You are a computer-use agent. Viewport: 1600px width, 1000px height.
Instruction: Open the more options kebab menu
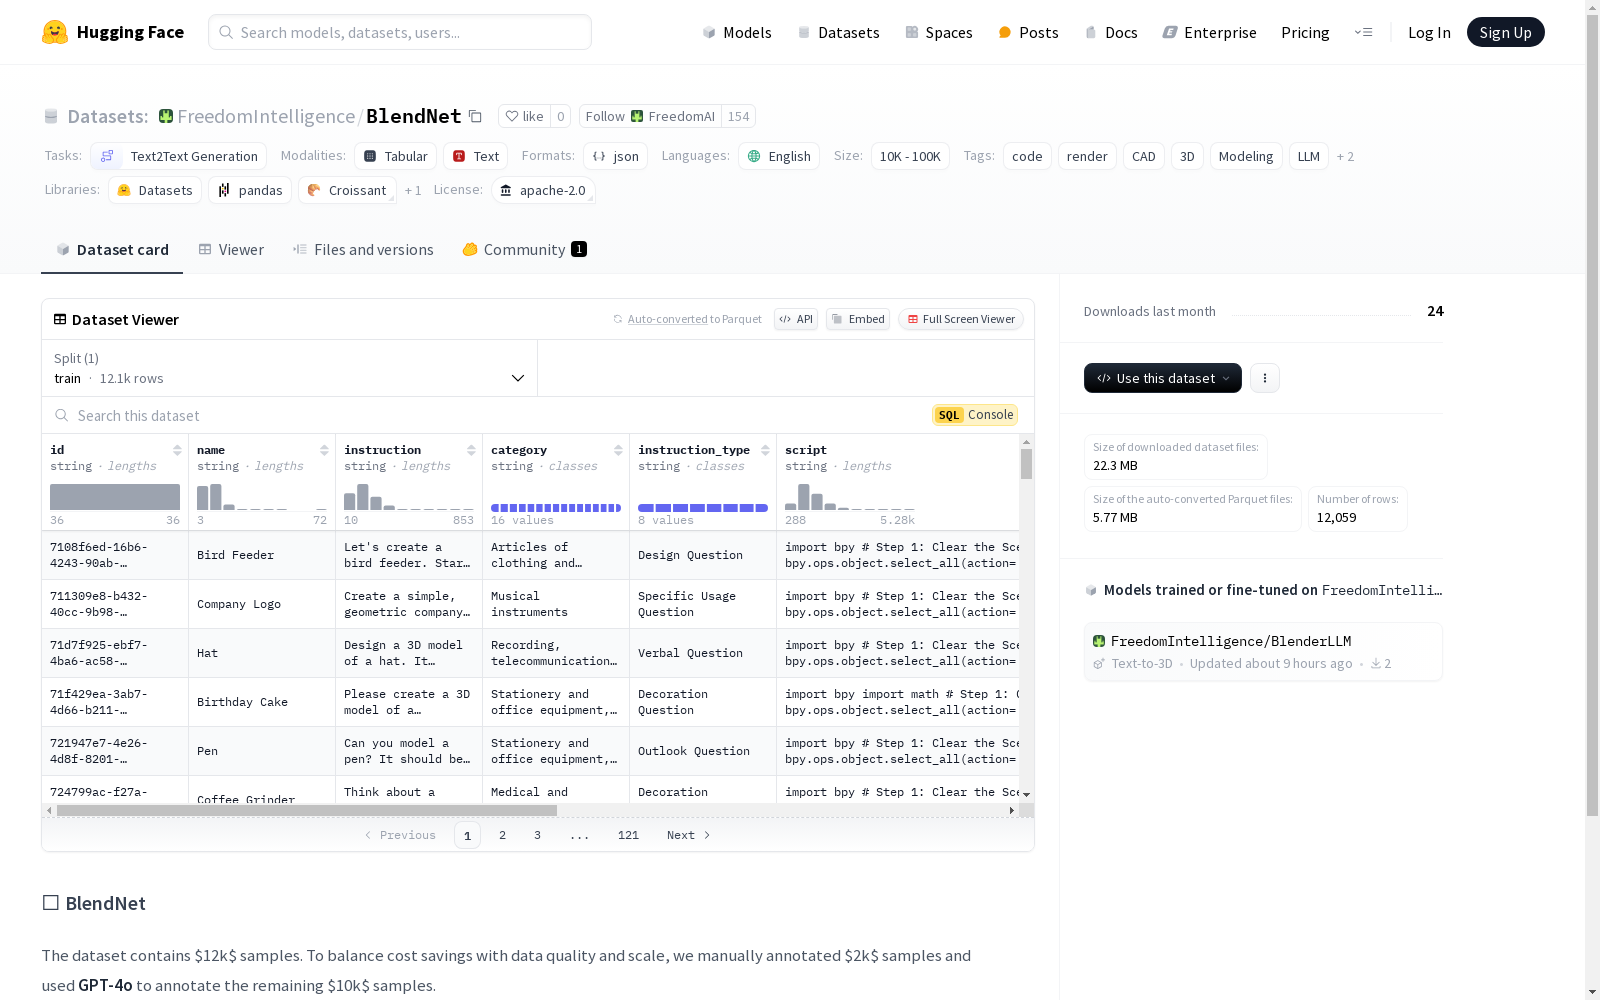tap(1265, 378)
